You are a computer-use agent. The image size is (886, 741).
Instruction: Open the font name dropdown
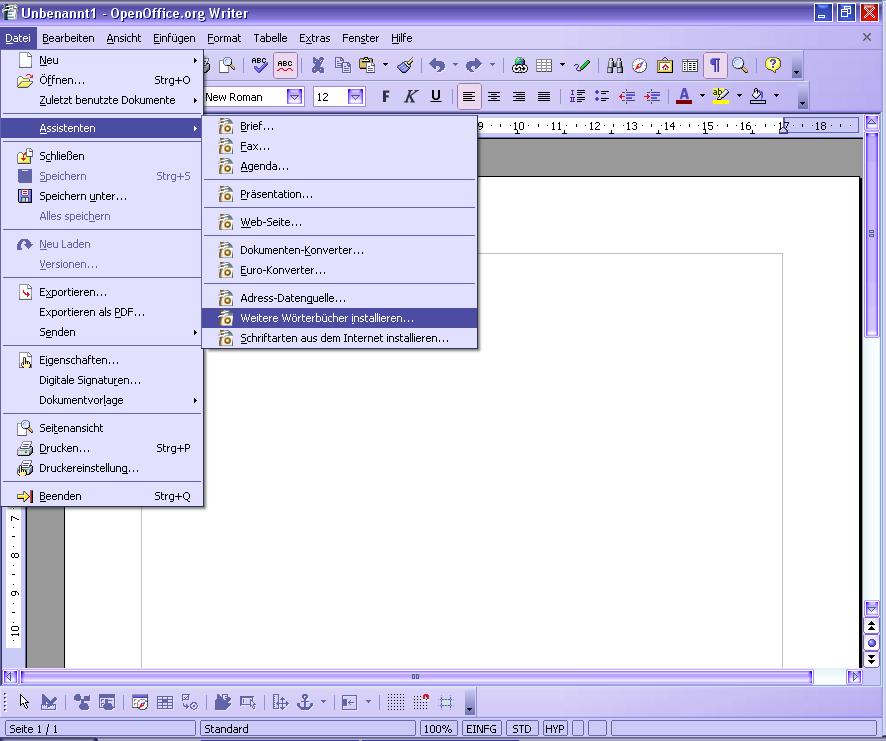click(294, 97)
